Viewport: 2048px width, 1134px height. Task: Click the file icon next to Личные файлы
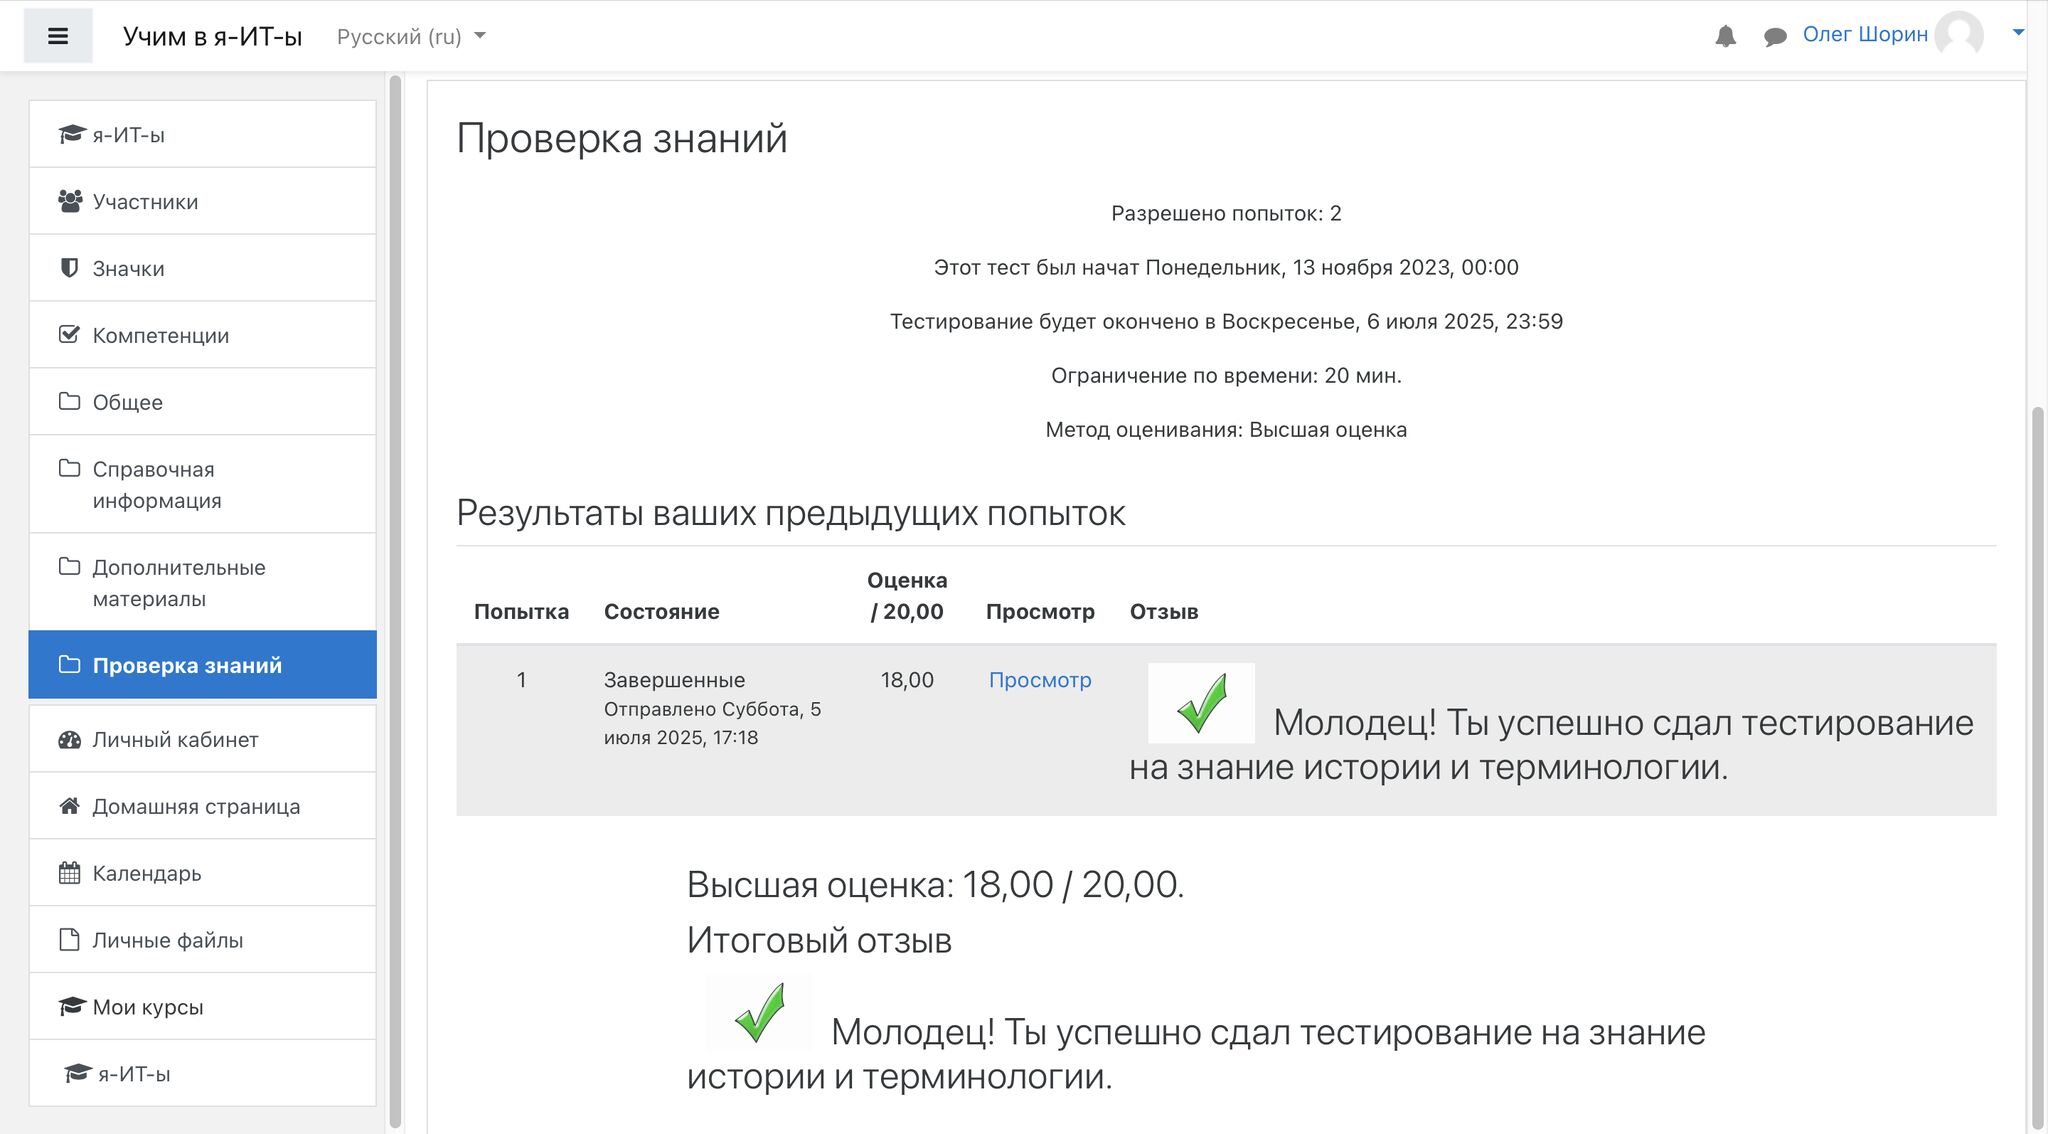pyautogui.click(x=69, y=939)
